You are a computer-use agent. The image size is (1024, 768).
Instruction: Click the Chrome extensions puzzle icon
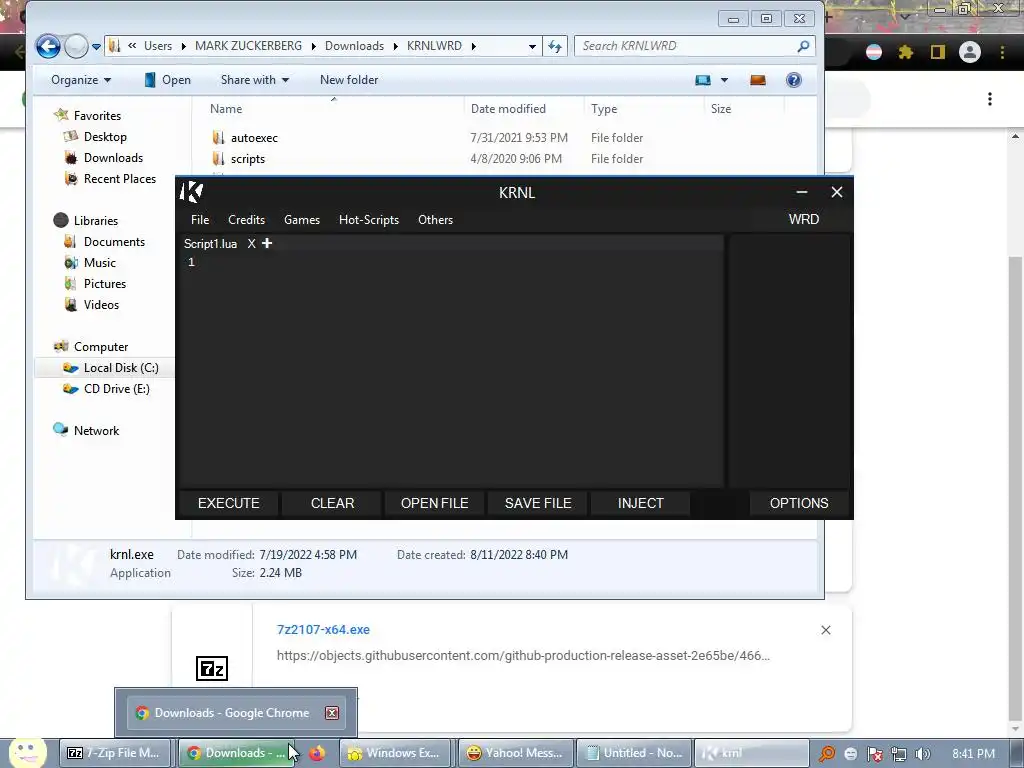pos(905,52)
